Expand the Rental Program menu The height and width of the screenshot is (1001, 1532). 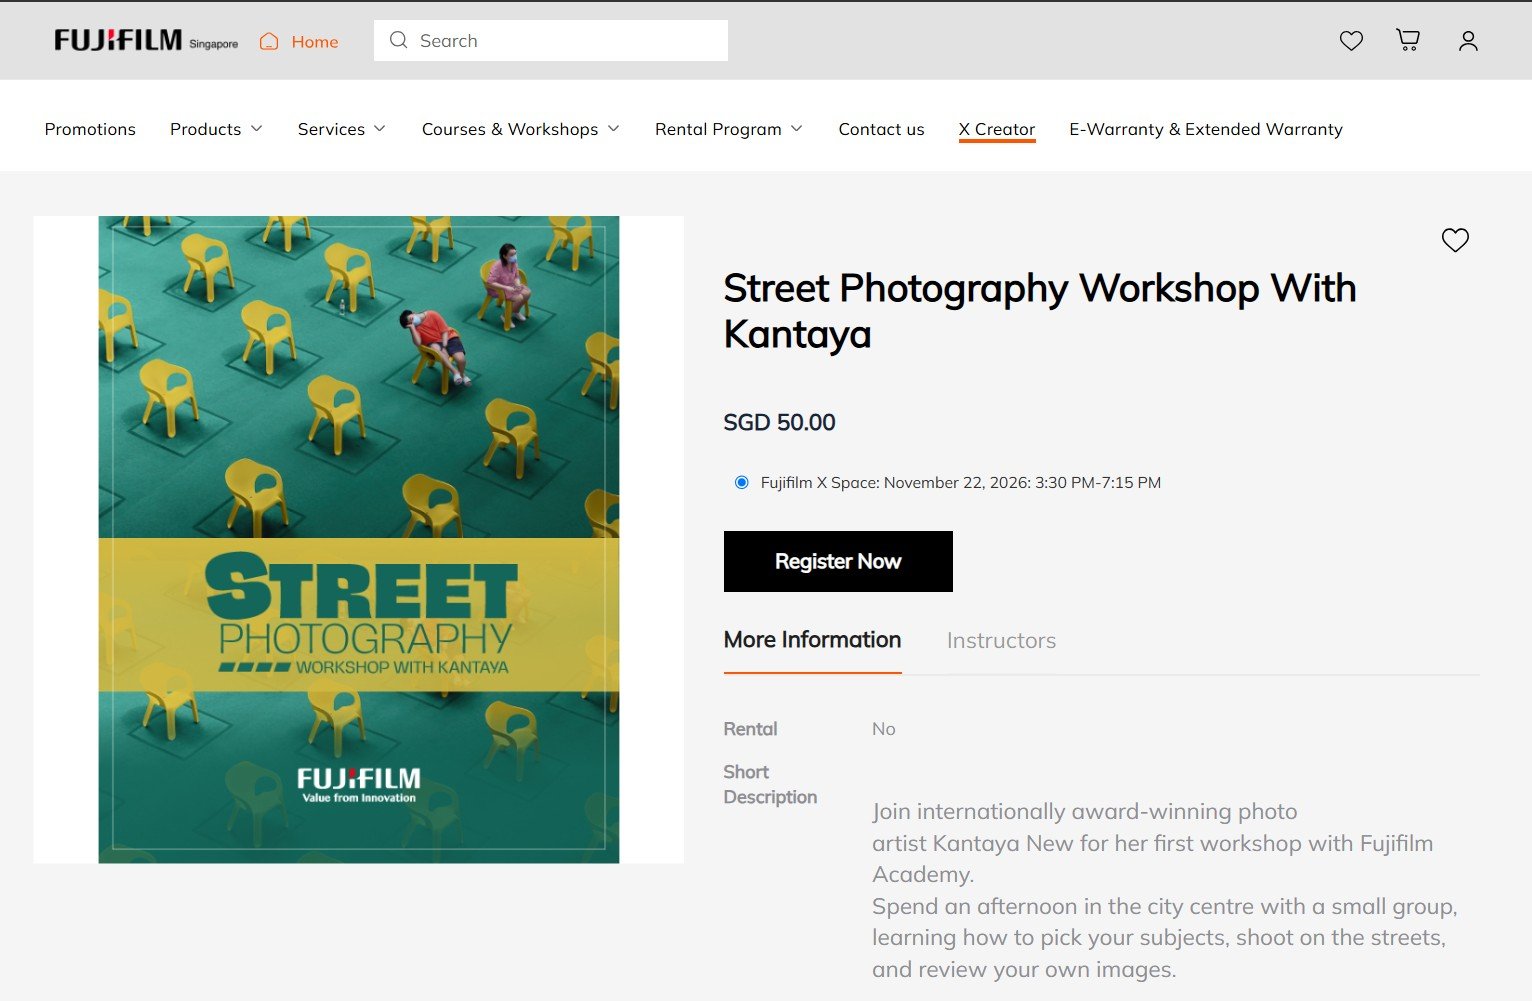(x=729, y=129)
